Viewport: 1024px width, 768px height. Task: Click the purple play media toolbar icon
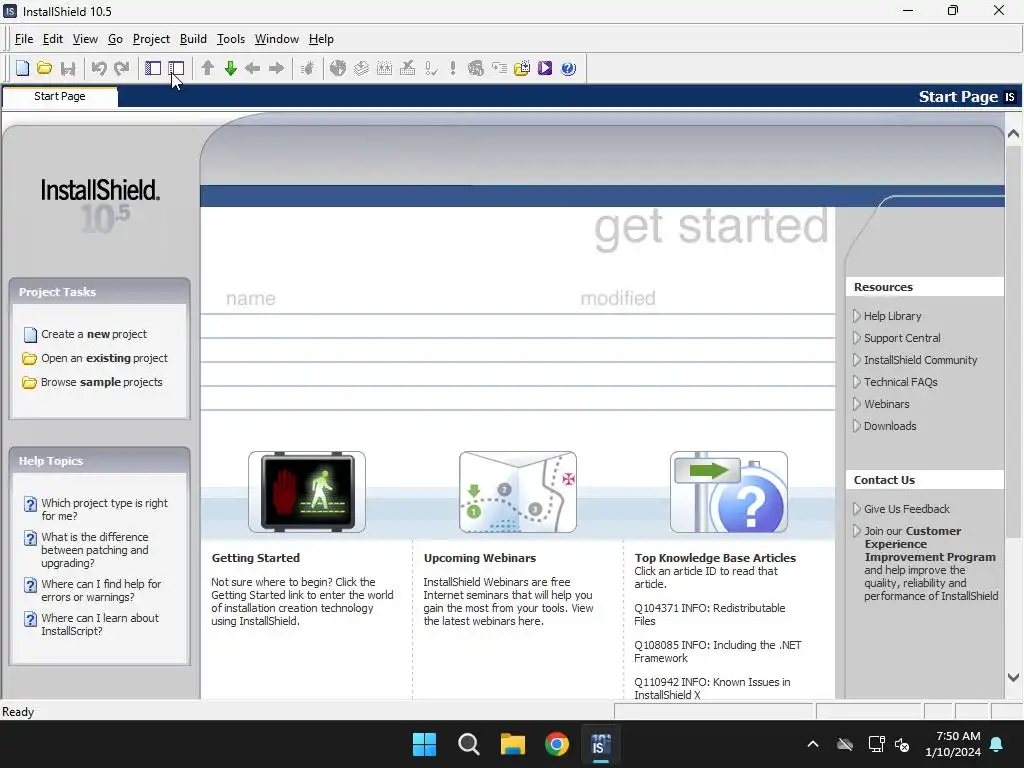[x=545, y=68]
